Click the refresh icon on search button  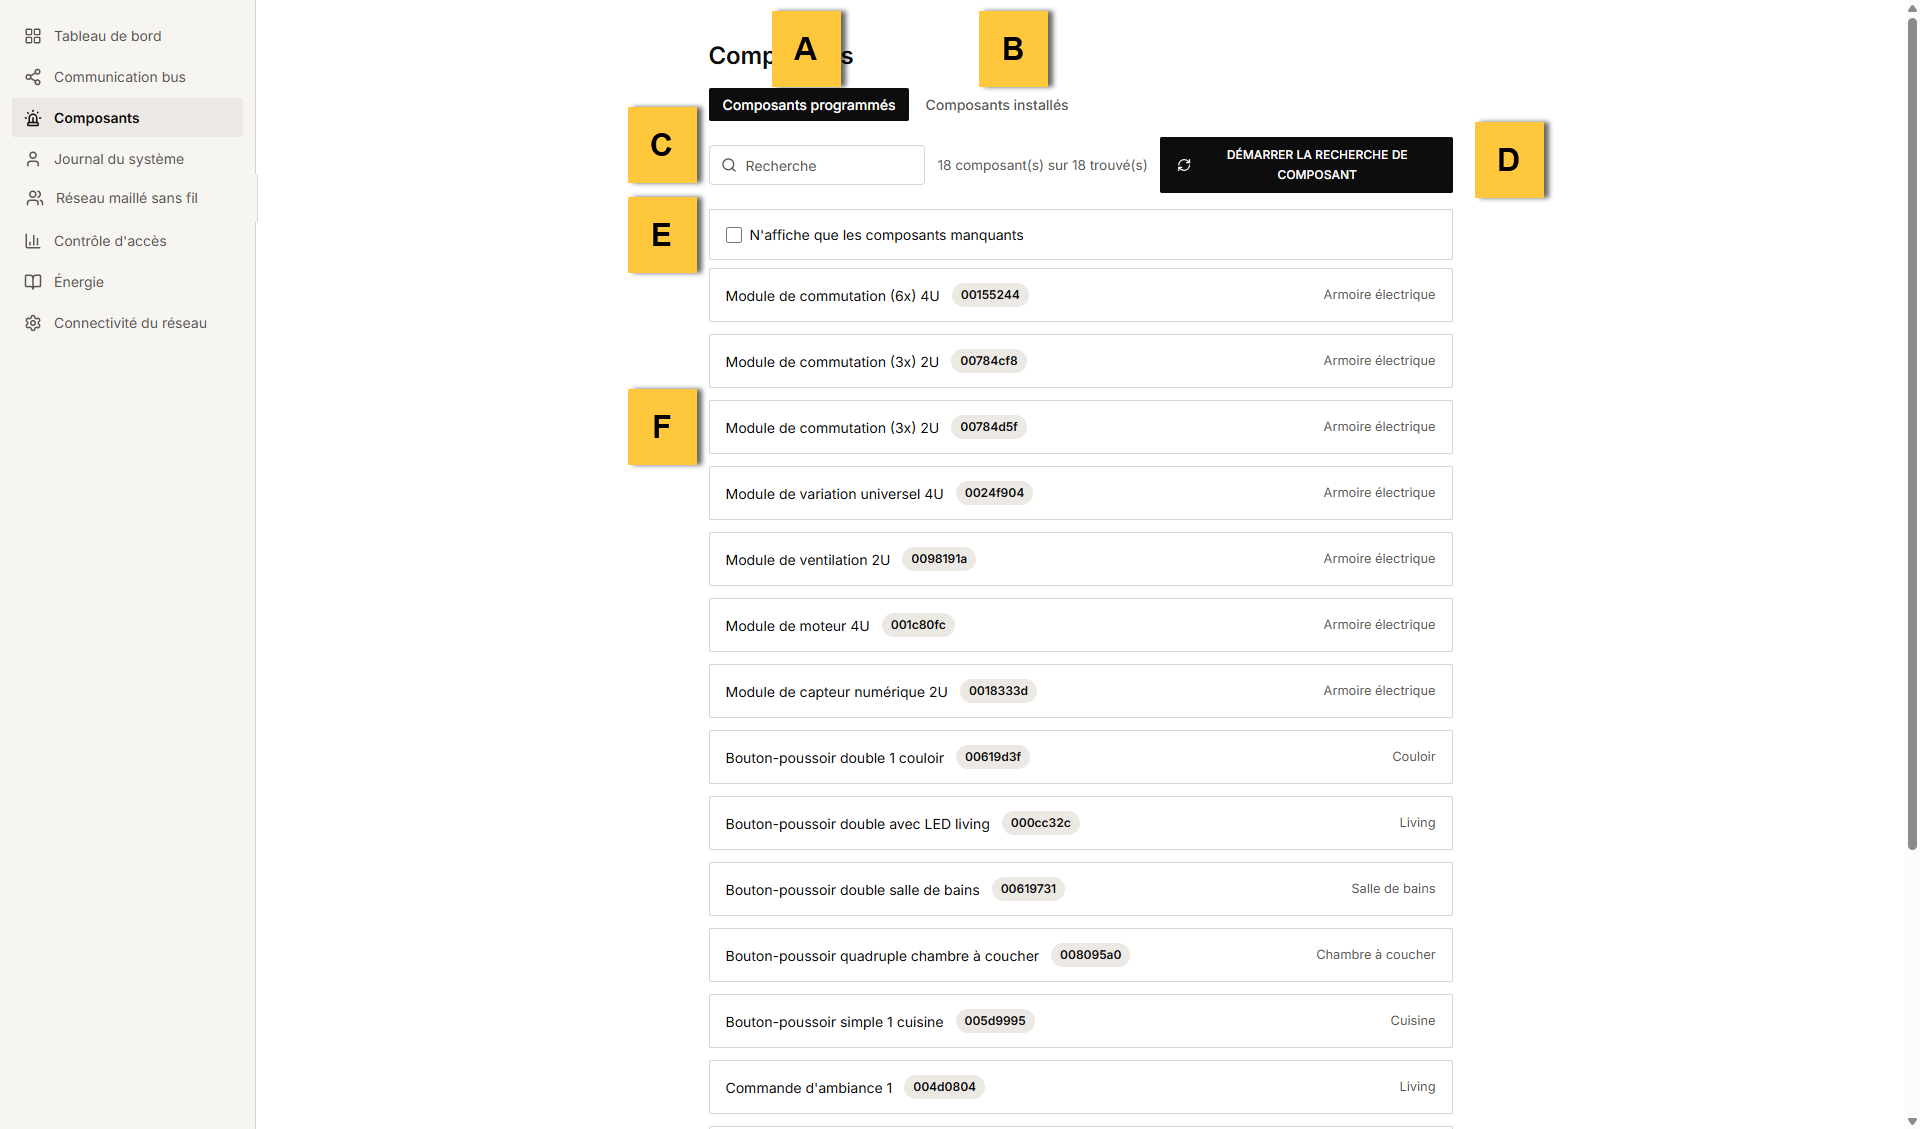(1184, 165)
